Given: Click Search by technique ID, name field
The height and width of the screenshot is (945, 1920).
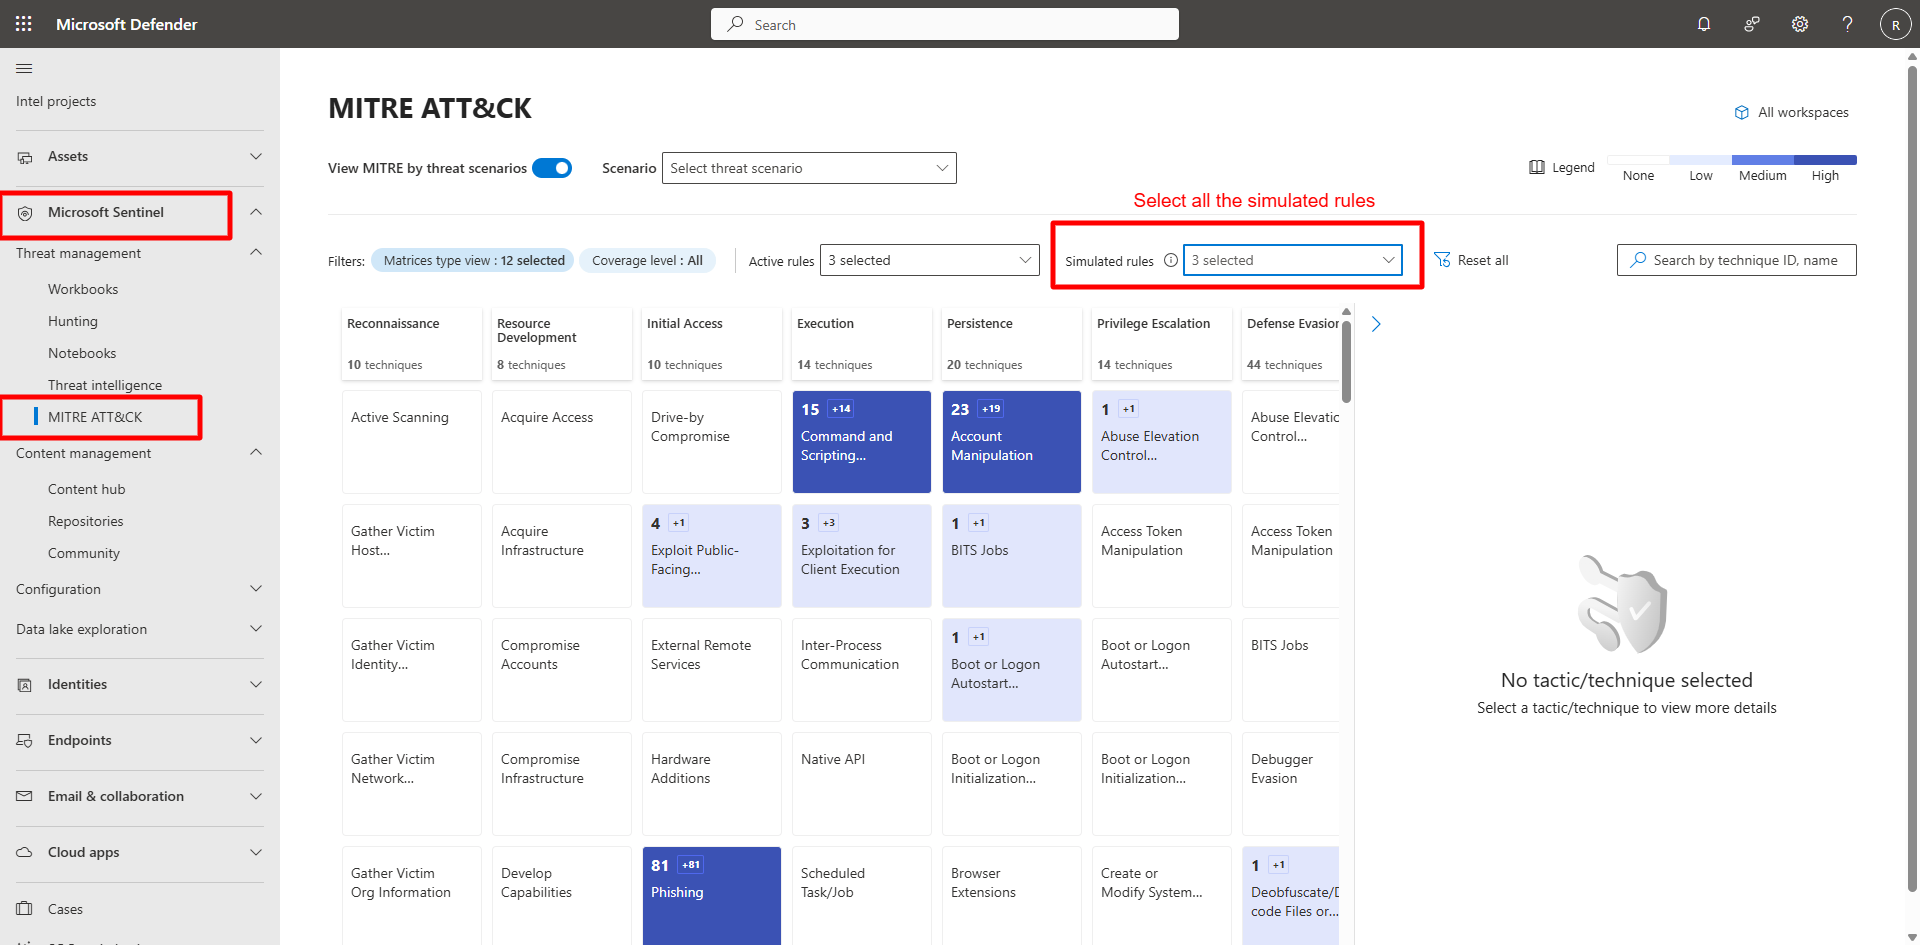Looking at the screenshot, I should click(x=1736, y=260).
